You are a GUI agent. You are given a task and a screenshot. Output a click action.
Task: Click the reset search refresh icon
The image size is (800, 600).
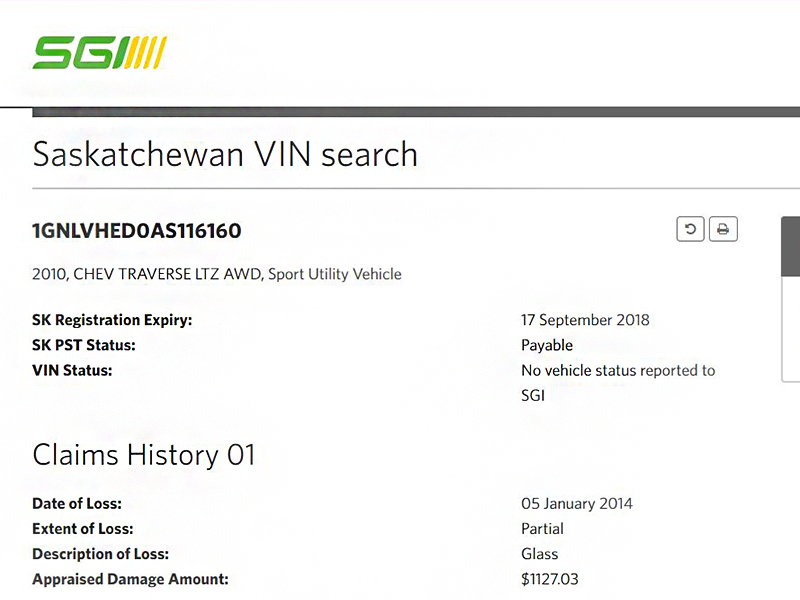coord(690,229)
